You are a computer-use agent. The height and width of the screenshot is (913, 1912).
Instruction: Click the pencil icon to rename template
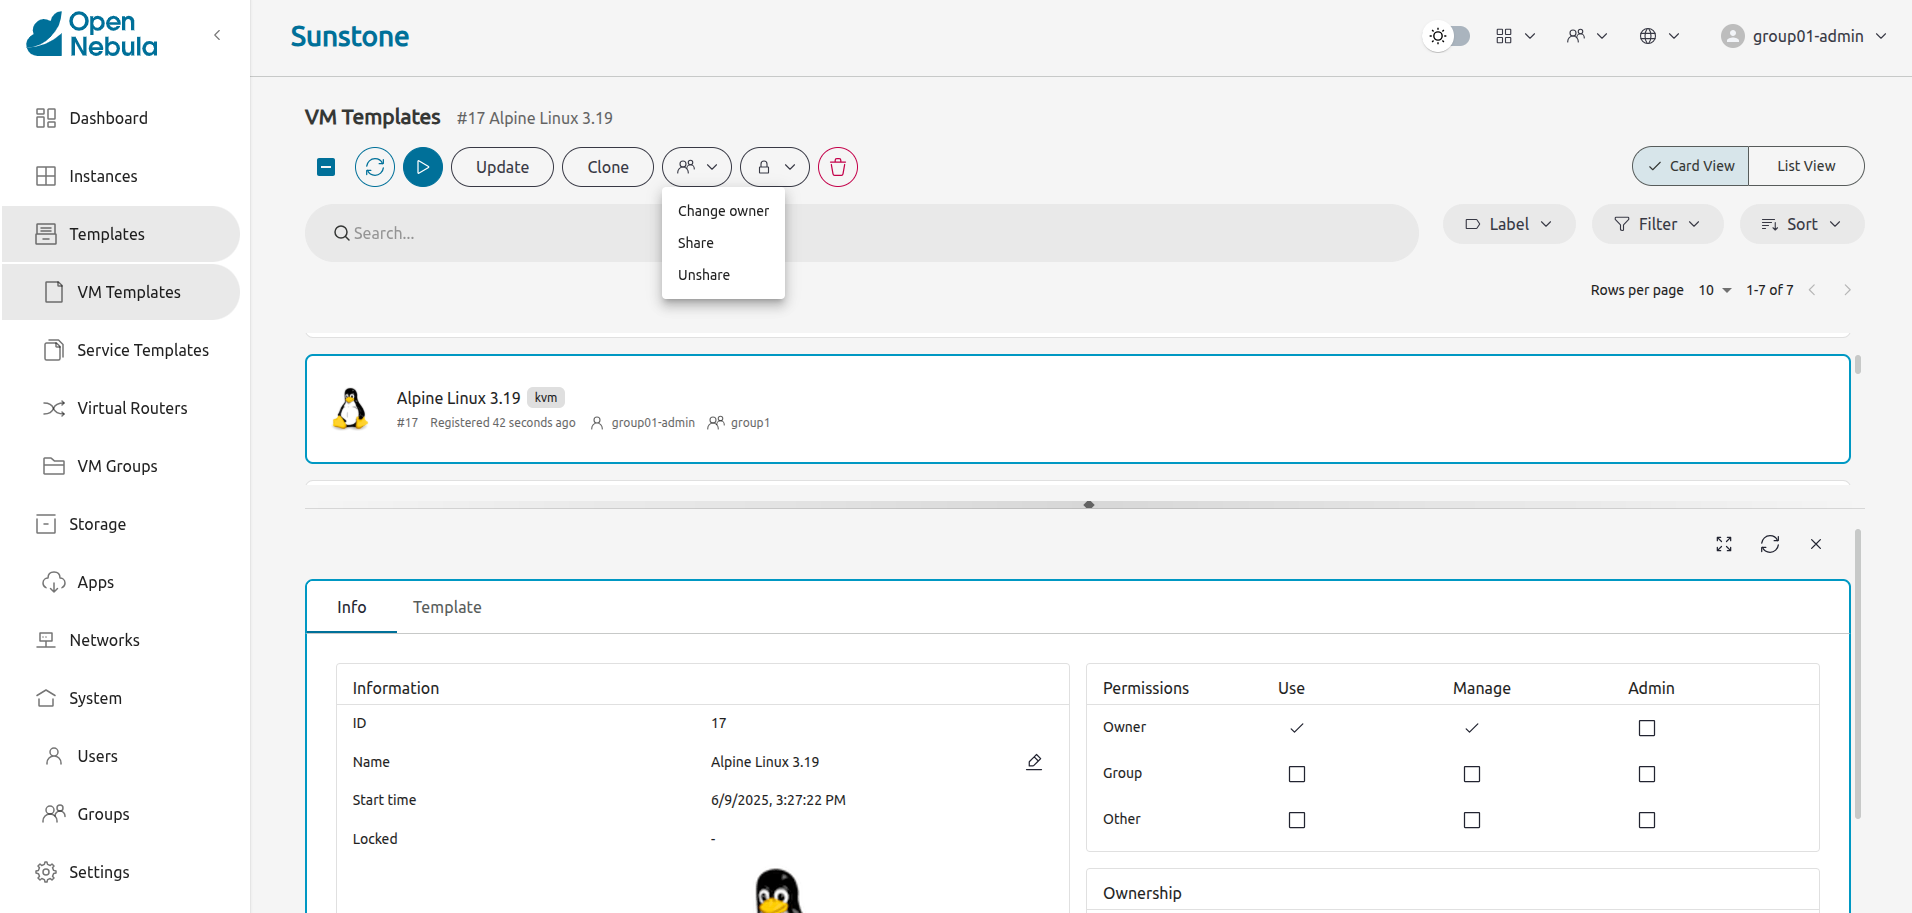[x=1034, y=762]
